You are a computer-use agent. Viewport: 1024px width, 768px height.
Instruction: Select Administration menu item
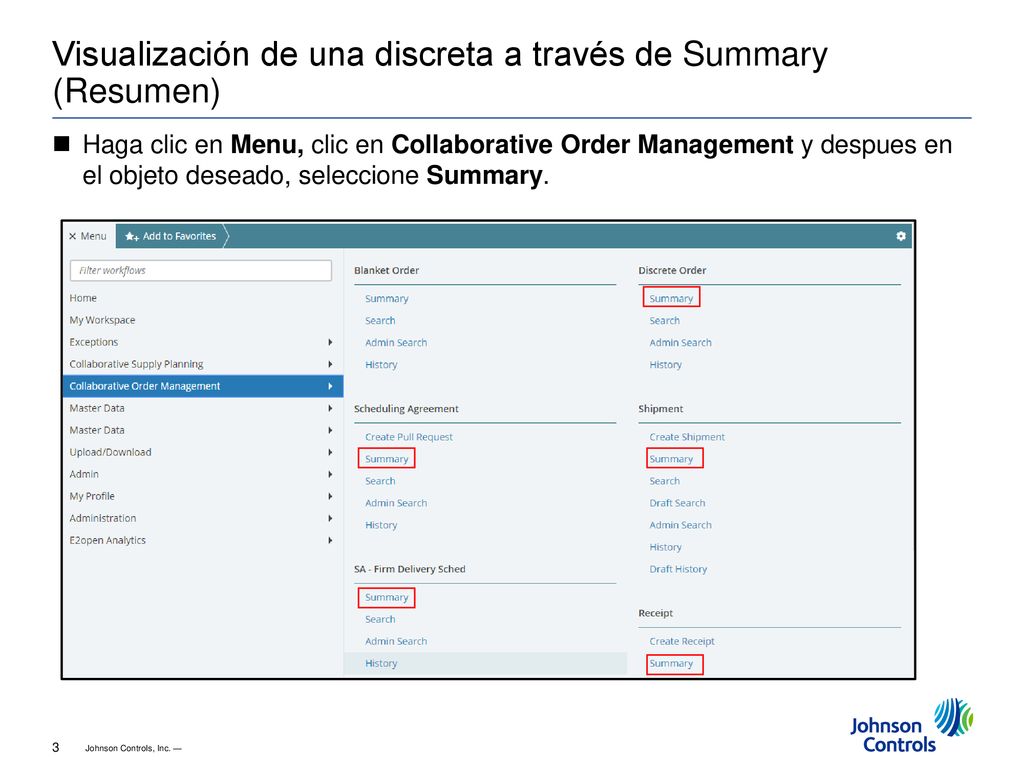tap(103, 518)
